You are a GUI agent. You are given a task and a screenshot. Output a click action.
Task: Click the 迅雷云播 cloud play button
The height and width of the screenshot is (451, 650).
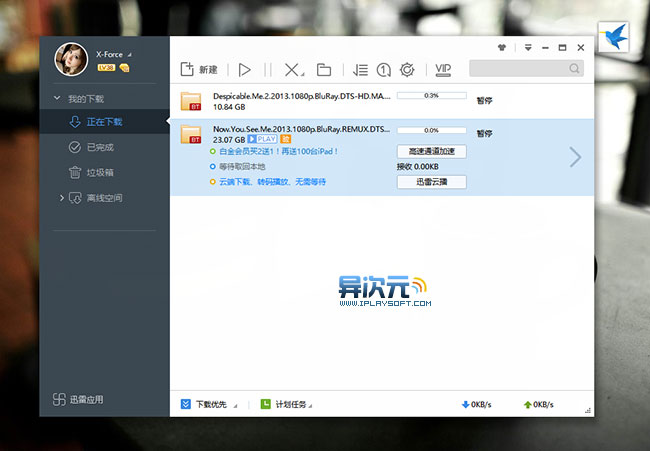click(x=432, y=182)
